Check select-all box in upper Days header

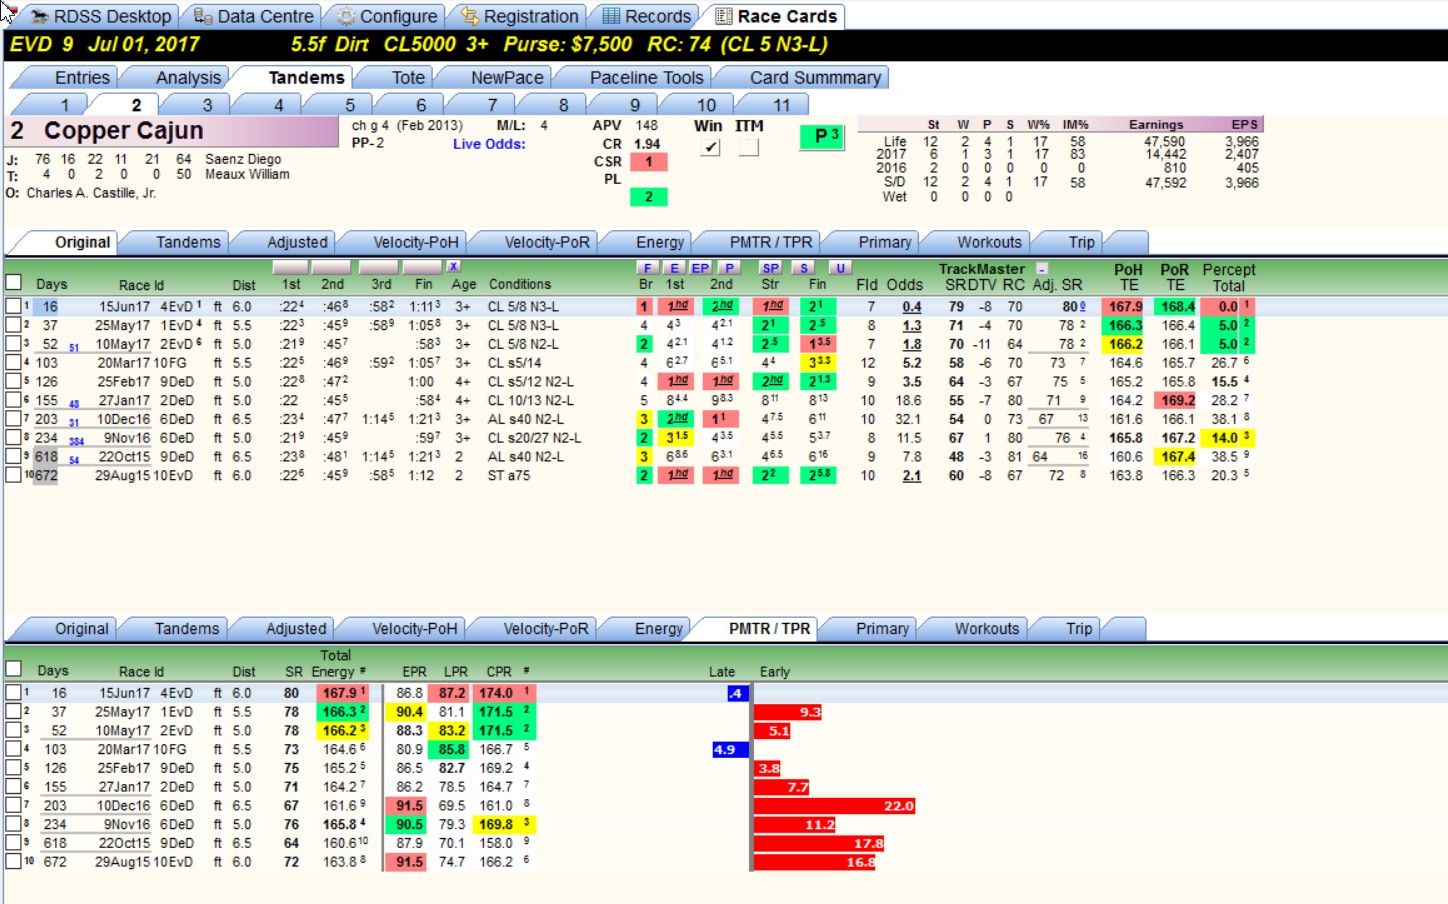13,283
